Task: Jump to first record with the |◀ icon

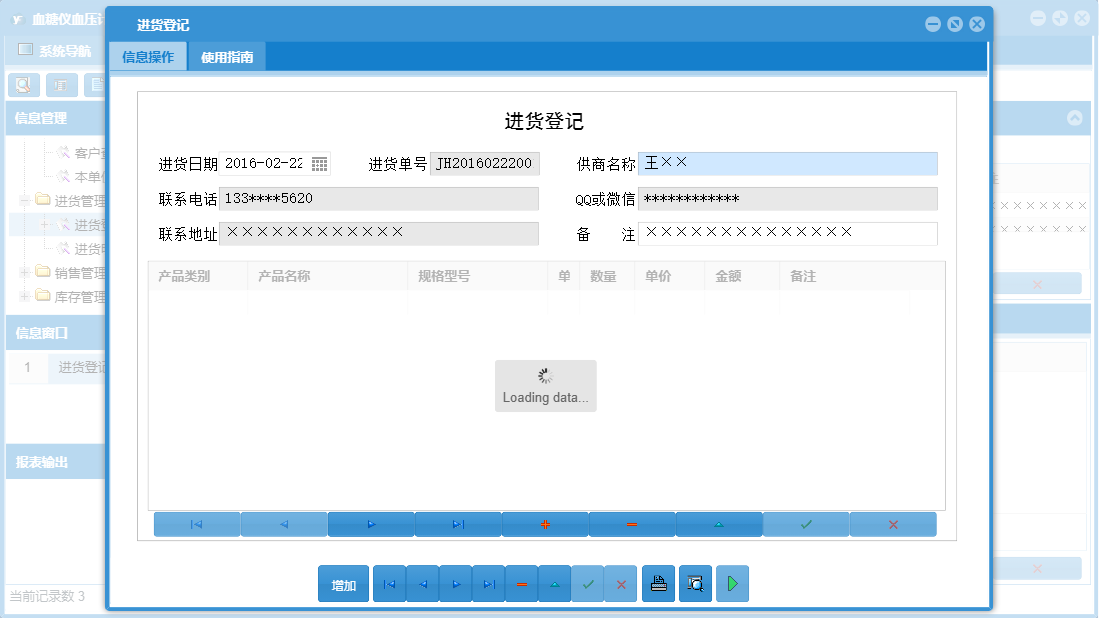Action: [196, 523]
